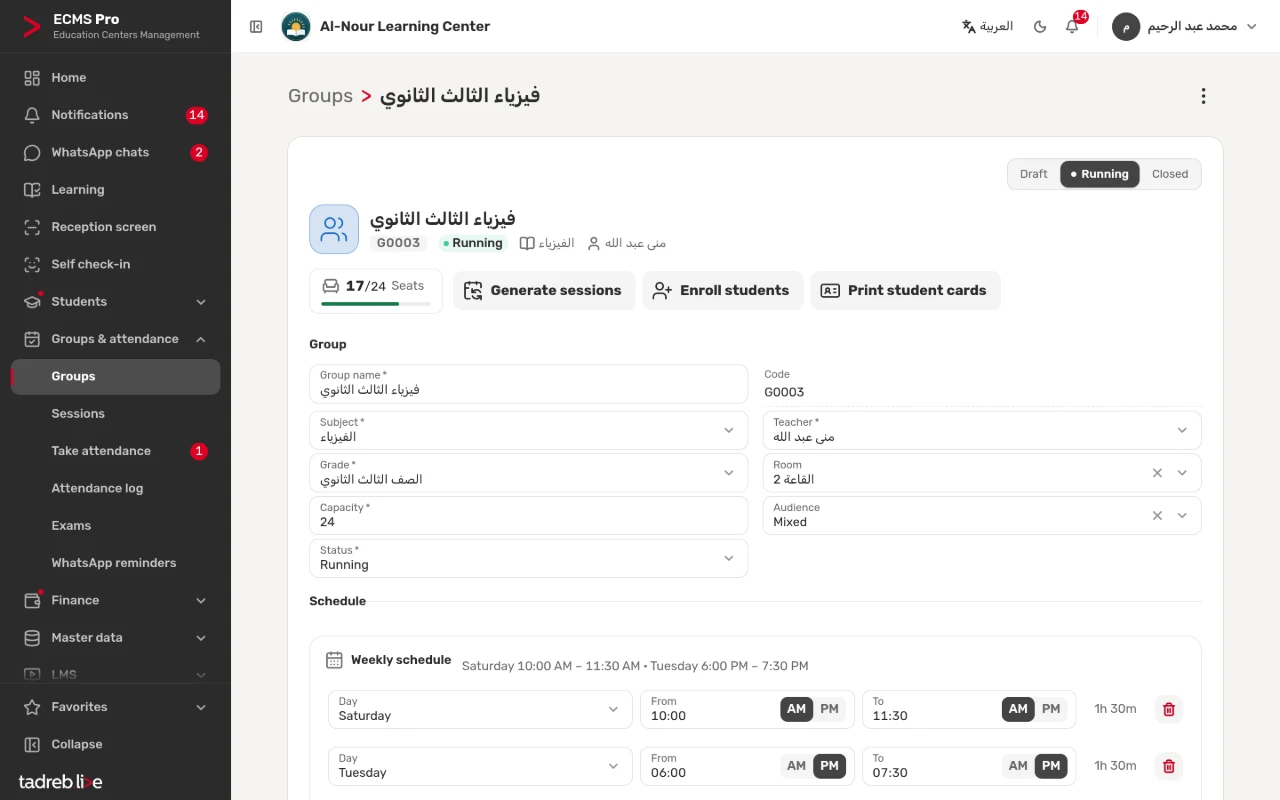1280x800 pixels.
Task: Toggle the sidebar panel icon in header
Action: [x=256, y=27]
